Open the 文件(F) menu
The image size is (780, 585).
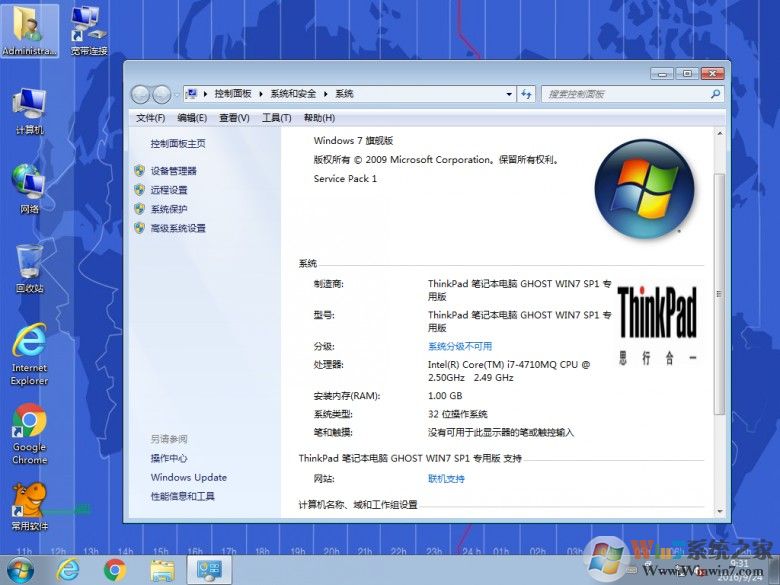[x=150, y=118]
